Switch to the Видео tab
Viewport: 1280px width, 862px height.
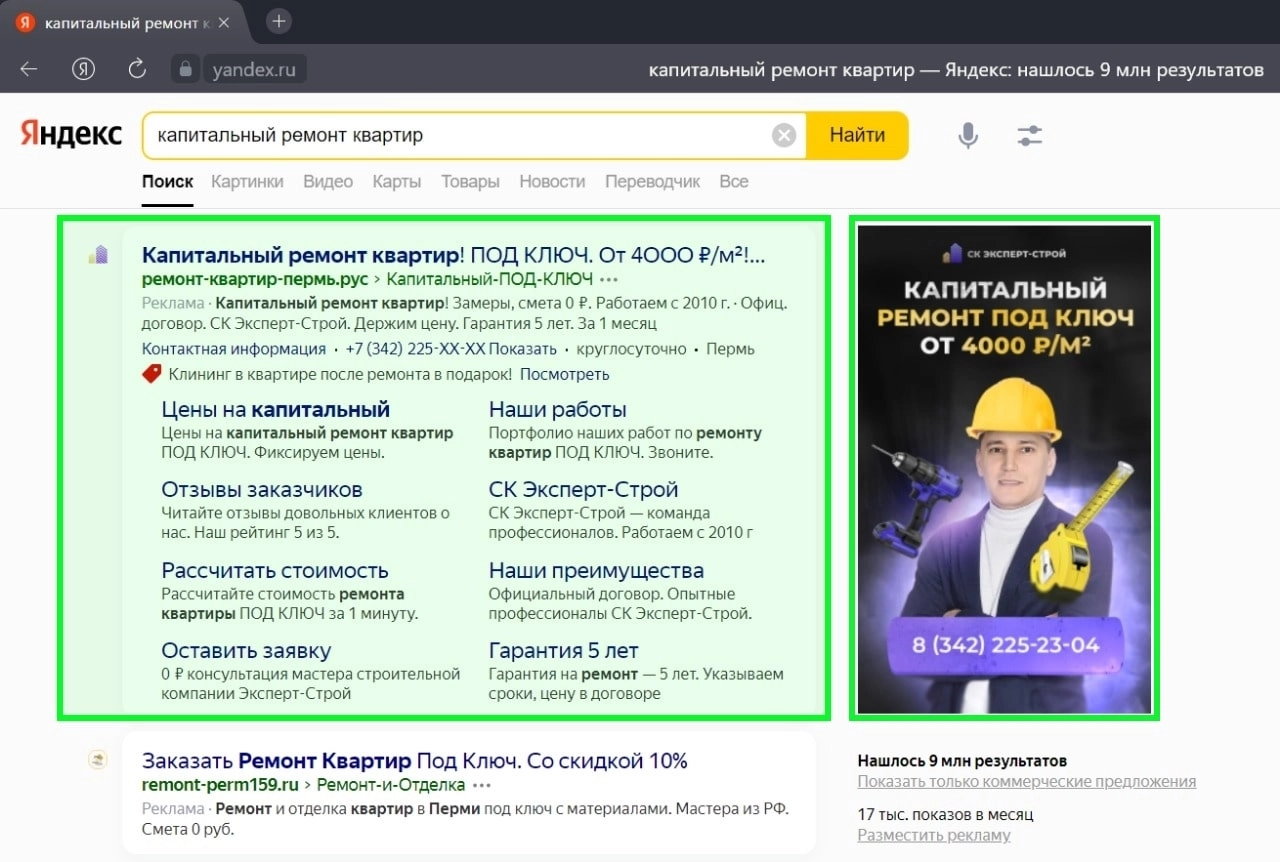point(328,181)
